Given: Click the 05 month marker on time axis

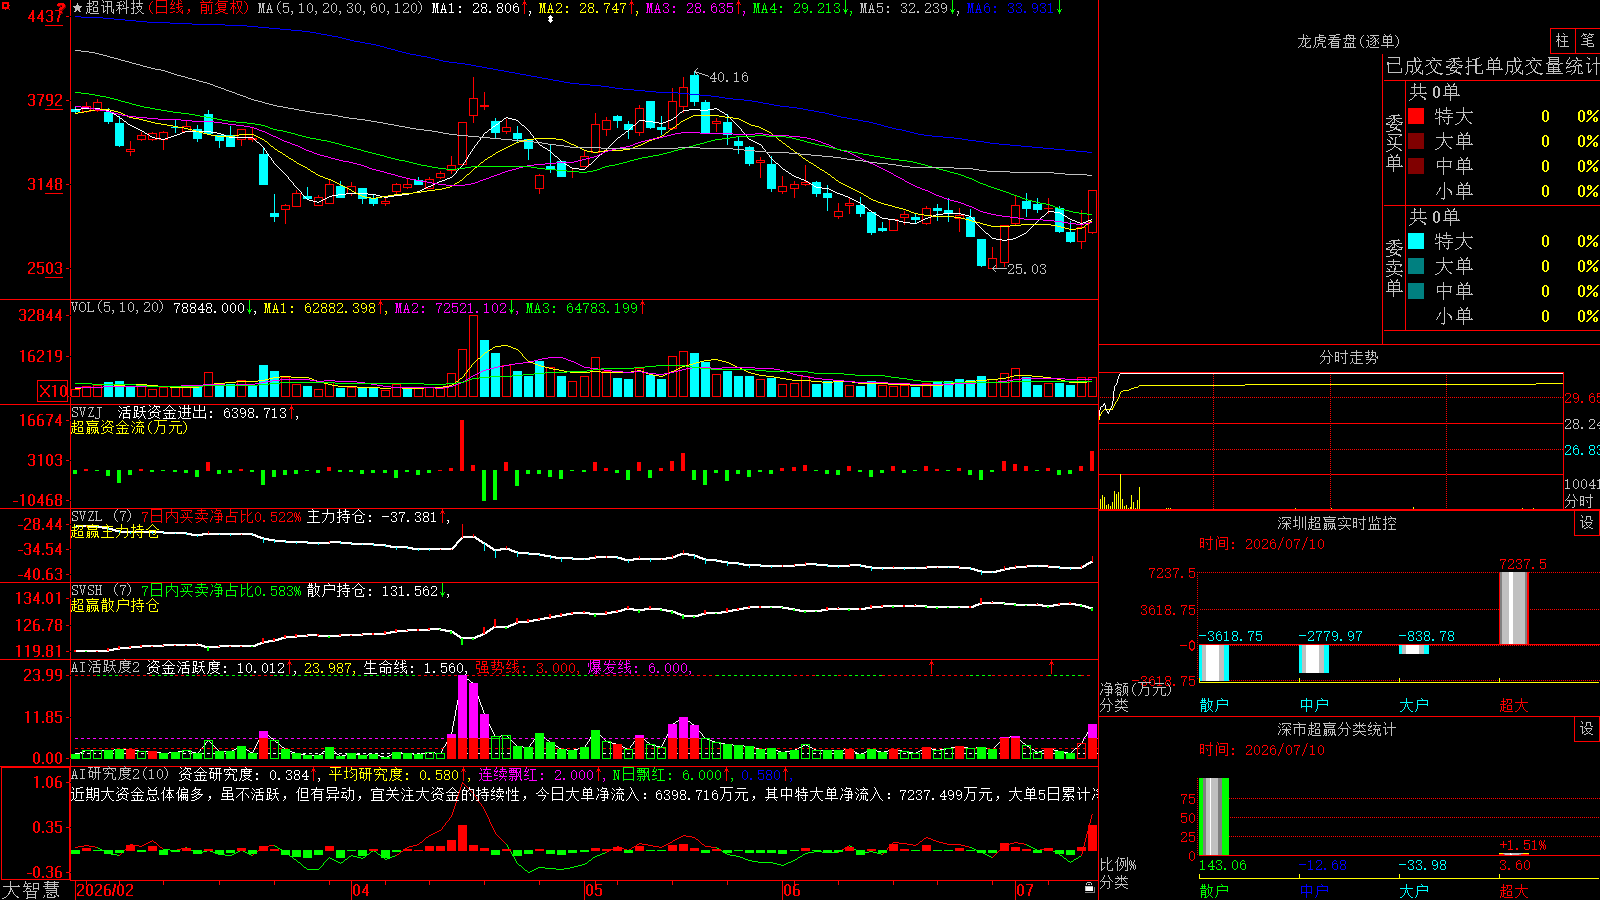Looking at the screenshot, I should tap(594, 890).
